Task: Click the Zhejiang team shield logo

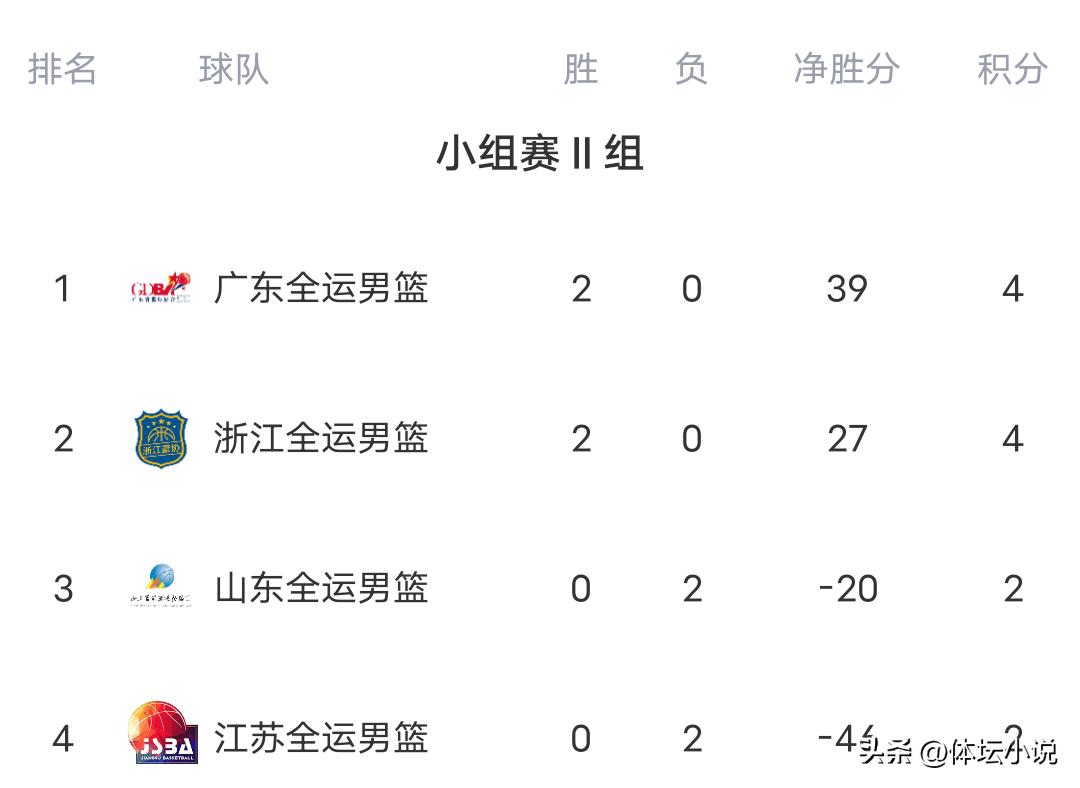Action: click(x=160, y=439)
